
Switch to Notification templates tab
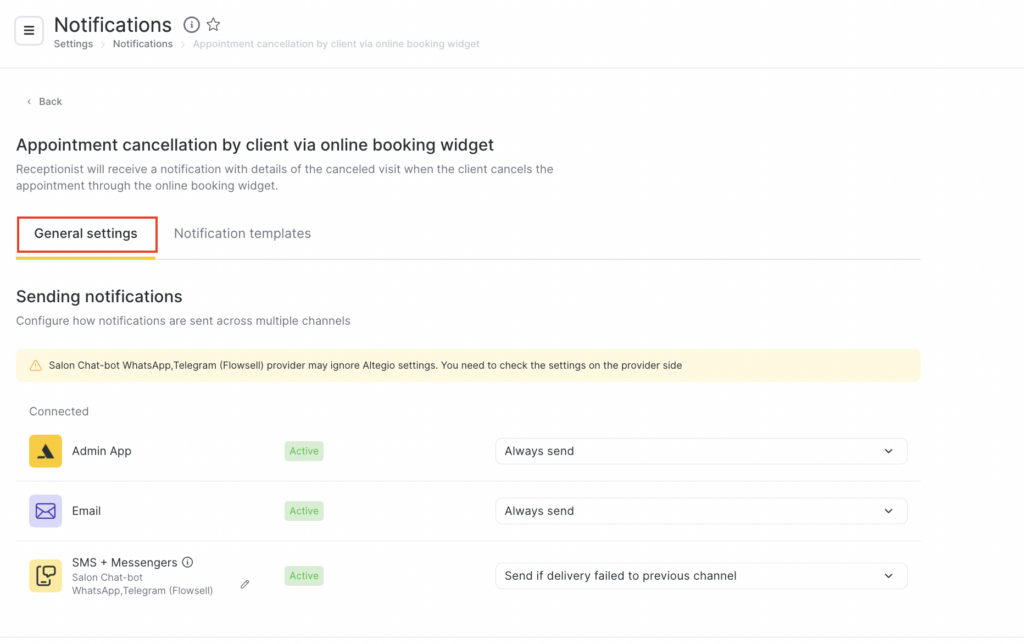coord(242,234)
